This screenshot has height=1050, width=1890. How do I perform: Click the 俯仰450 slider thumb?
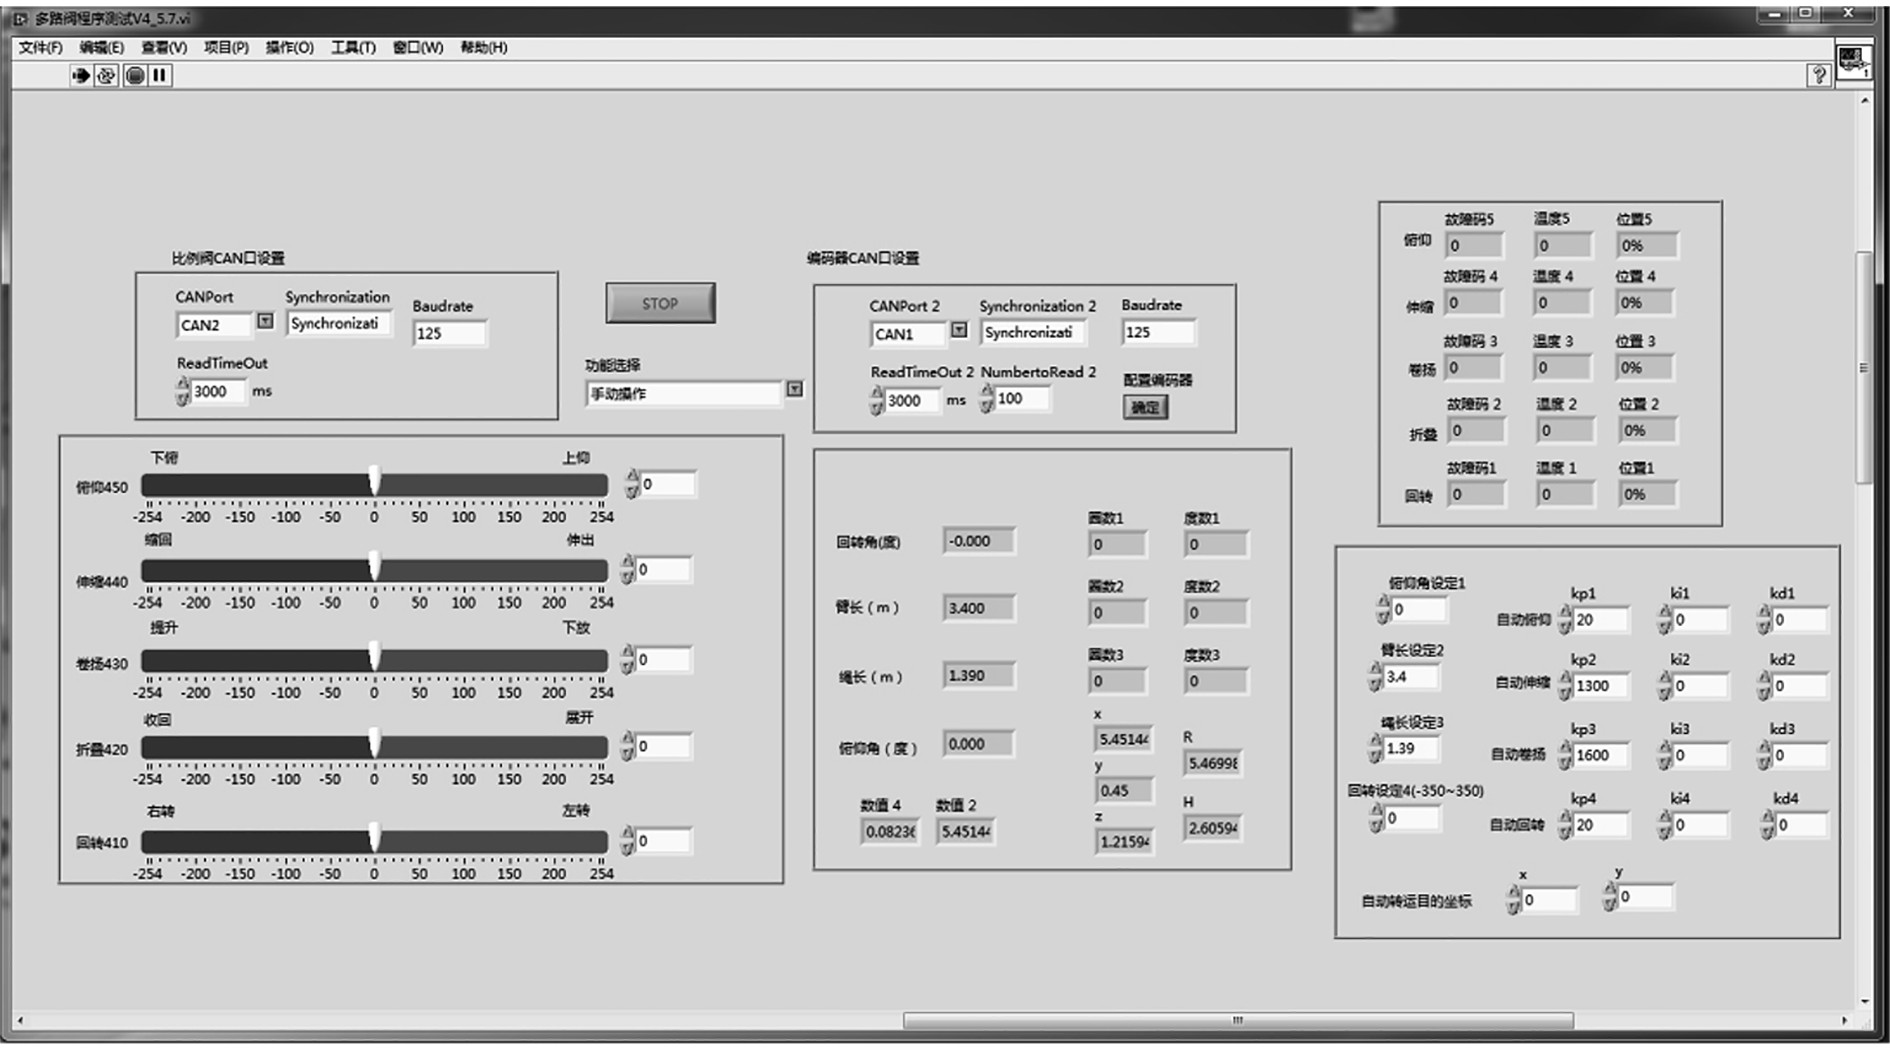coord(374,481)
